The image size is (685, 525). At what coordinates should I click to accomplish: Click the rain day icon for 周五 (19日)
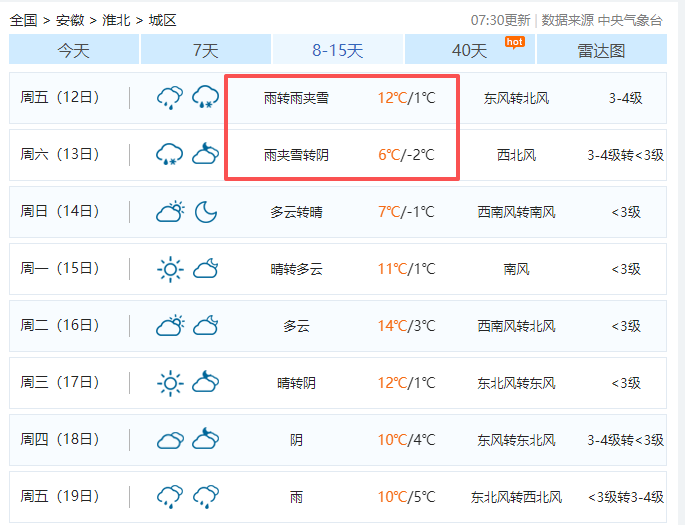coord(170,497)
